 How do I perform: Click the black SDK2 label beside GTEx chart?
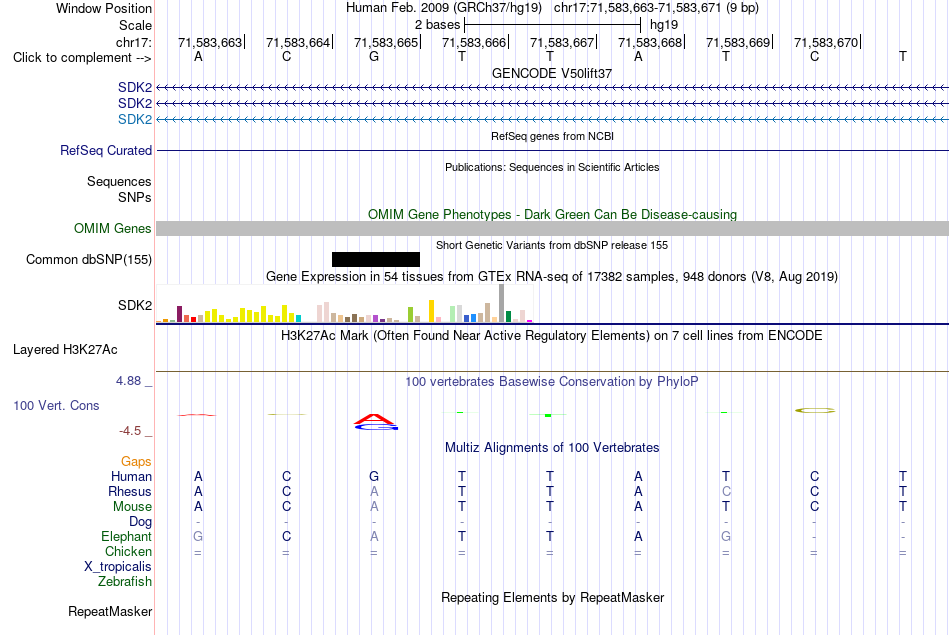click(x=135, y=305)
